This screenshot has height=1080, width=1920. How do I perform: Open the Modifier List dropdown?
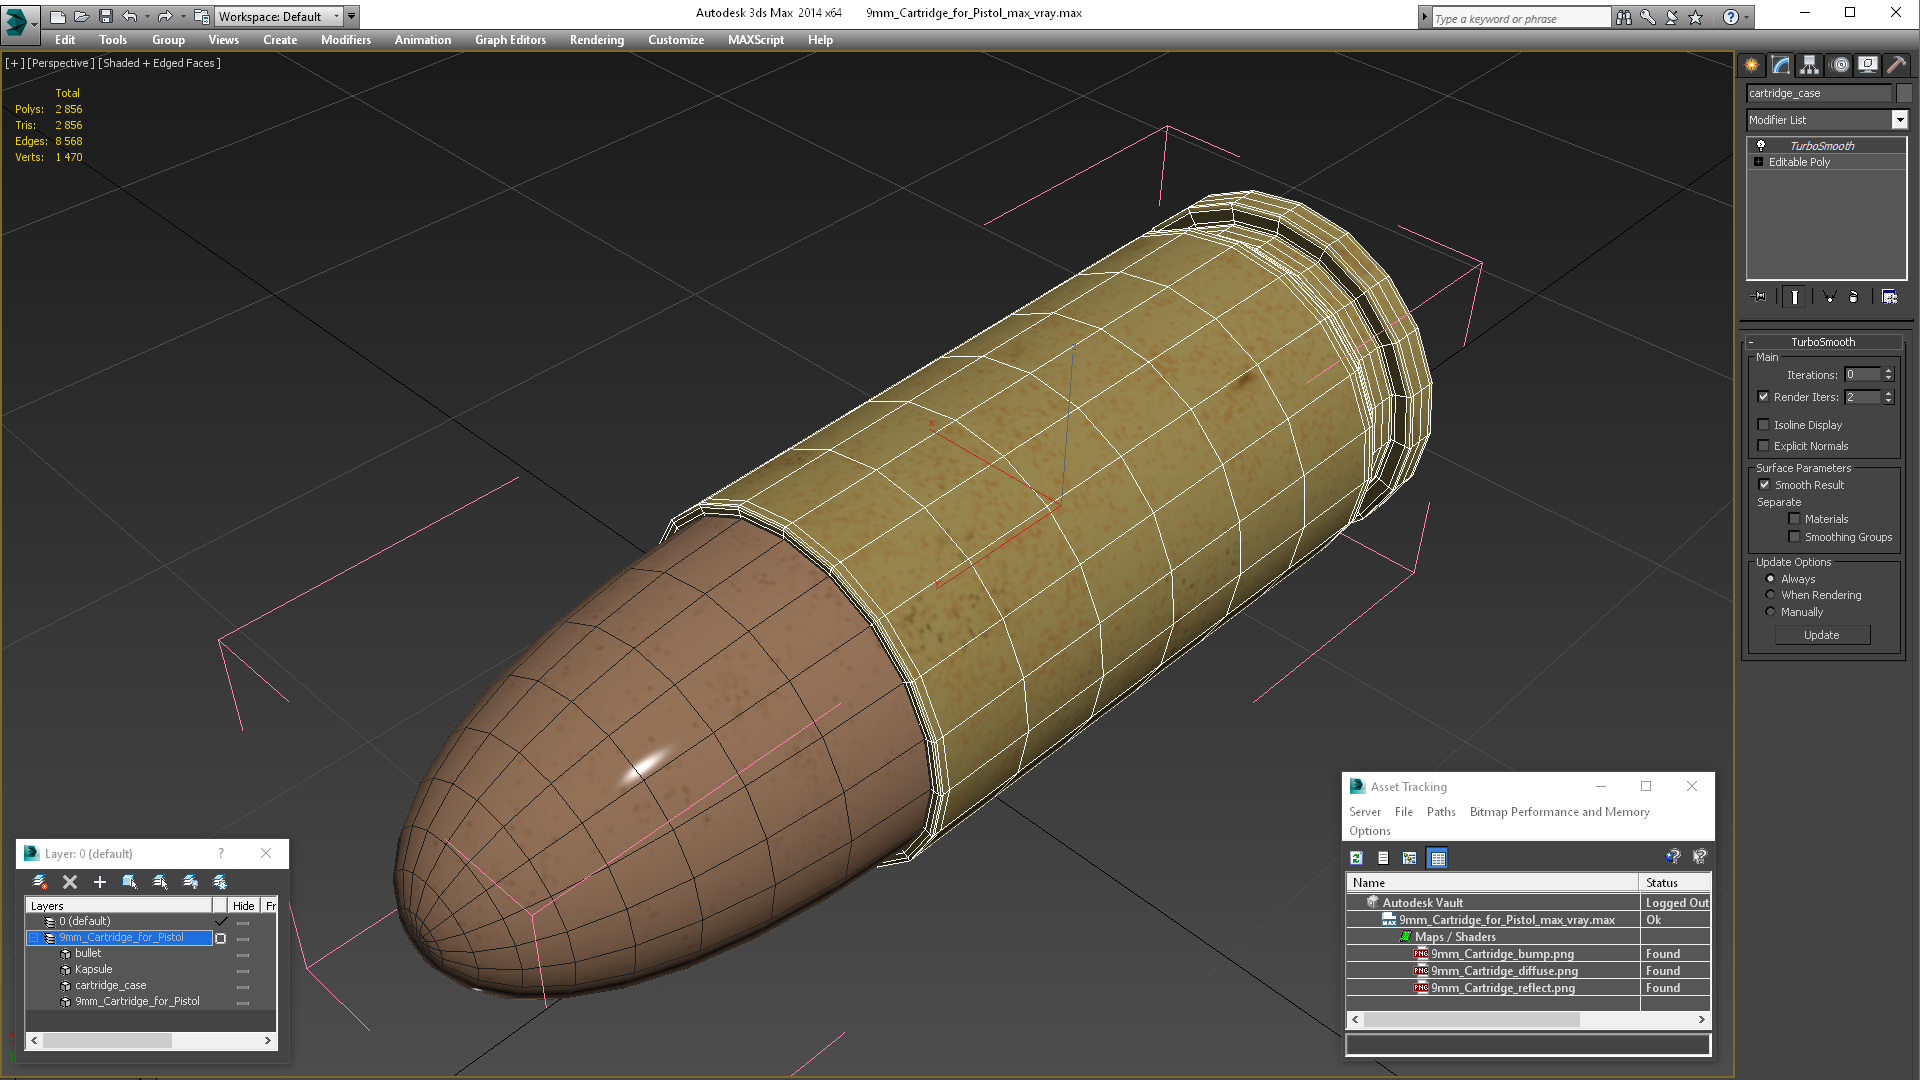pos(1899,120)
